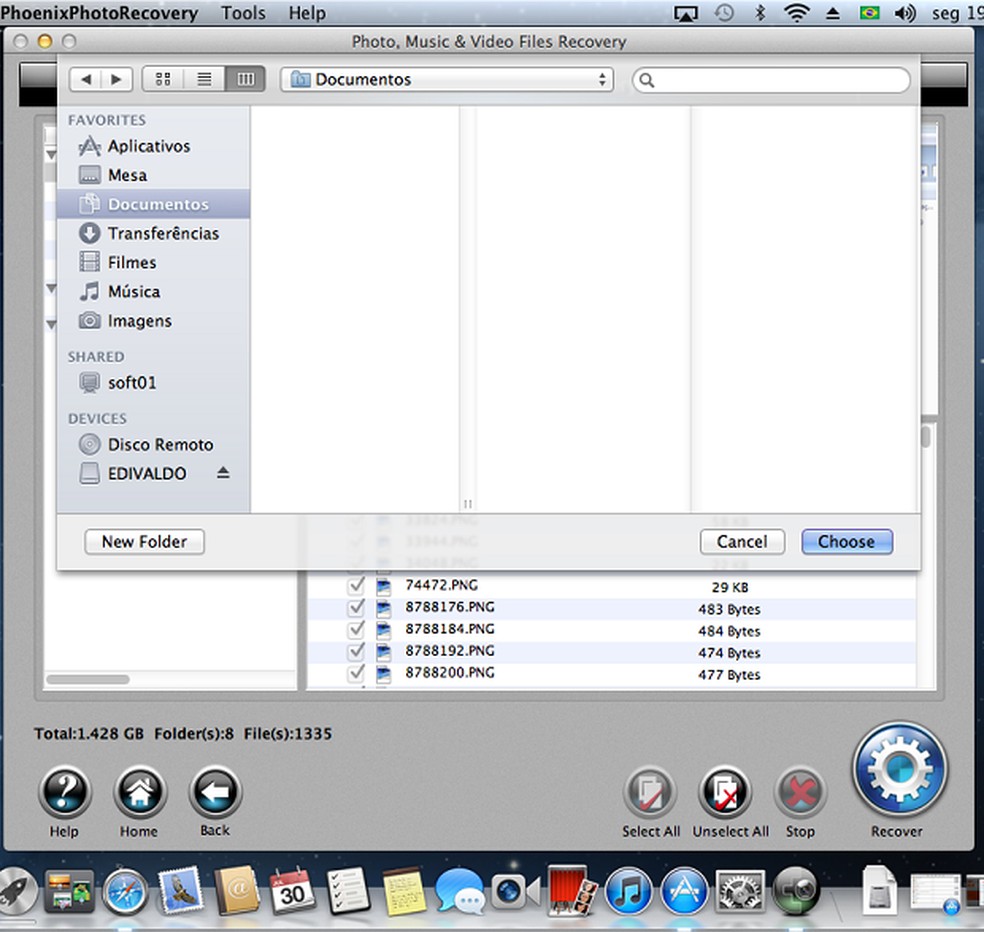This screenshot has width=984, height=932.
Task: Select Filmes in the sidebar
Action: [x=153, y=262]
